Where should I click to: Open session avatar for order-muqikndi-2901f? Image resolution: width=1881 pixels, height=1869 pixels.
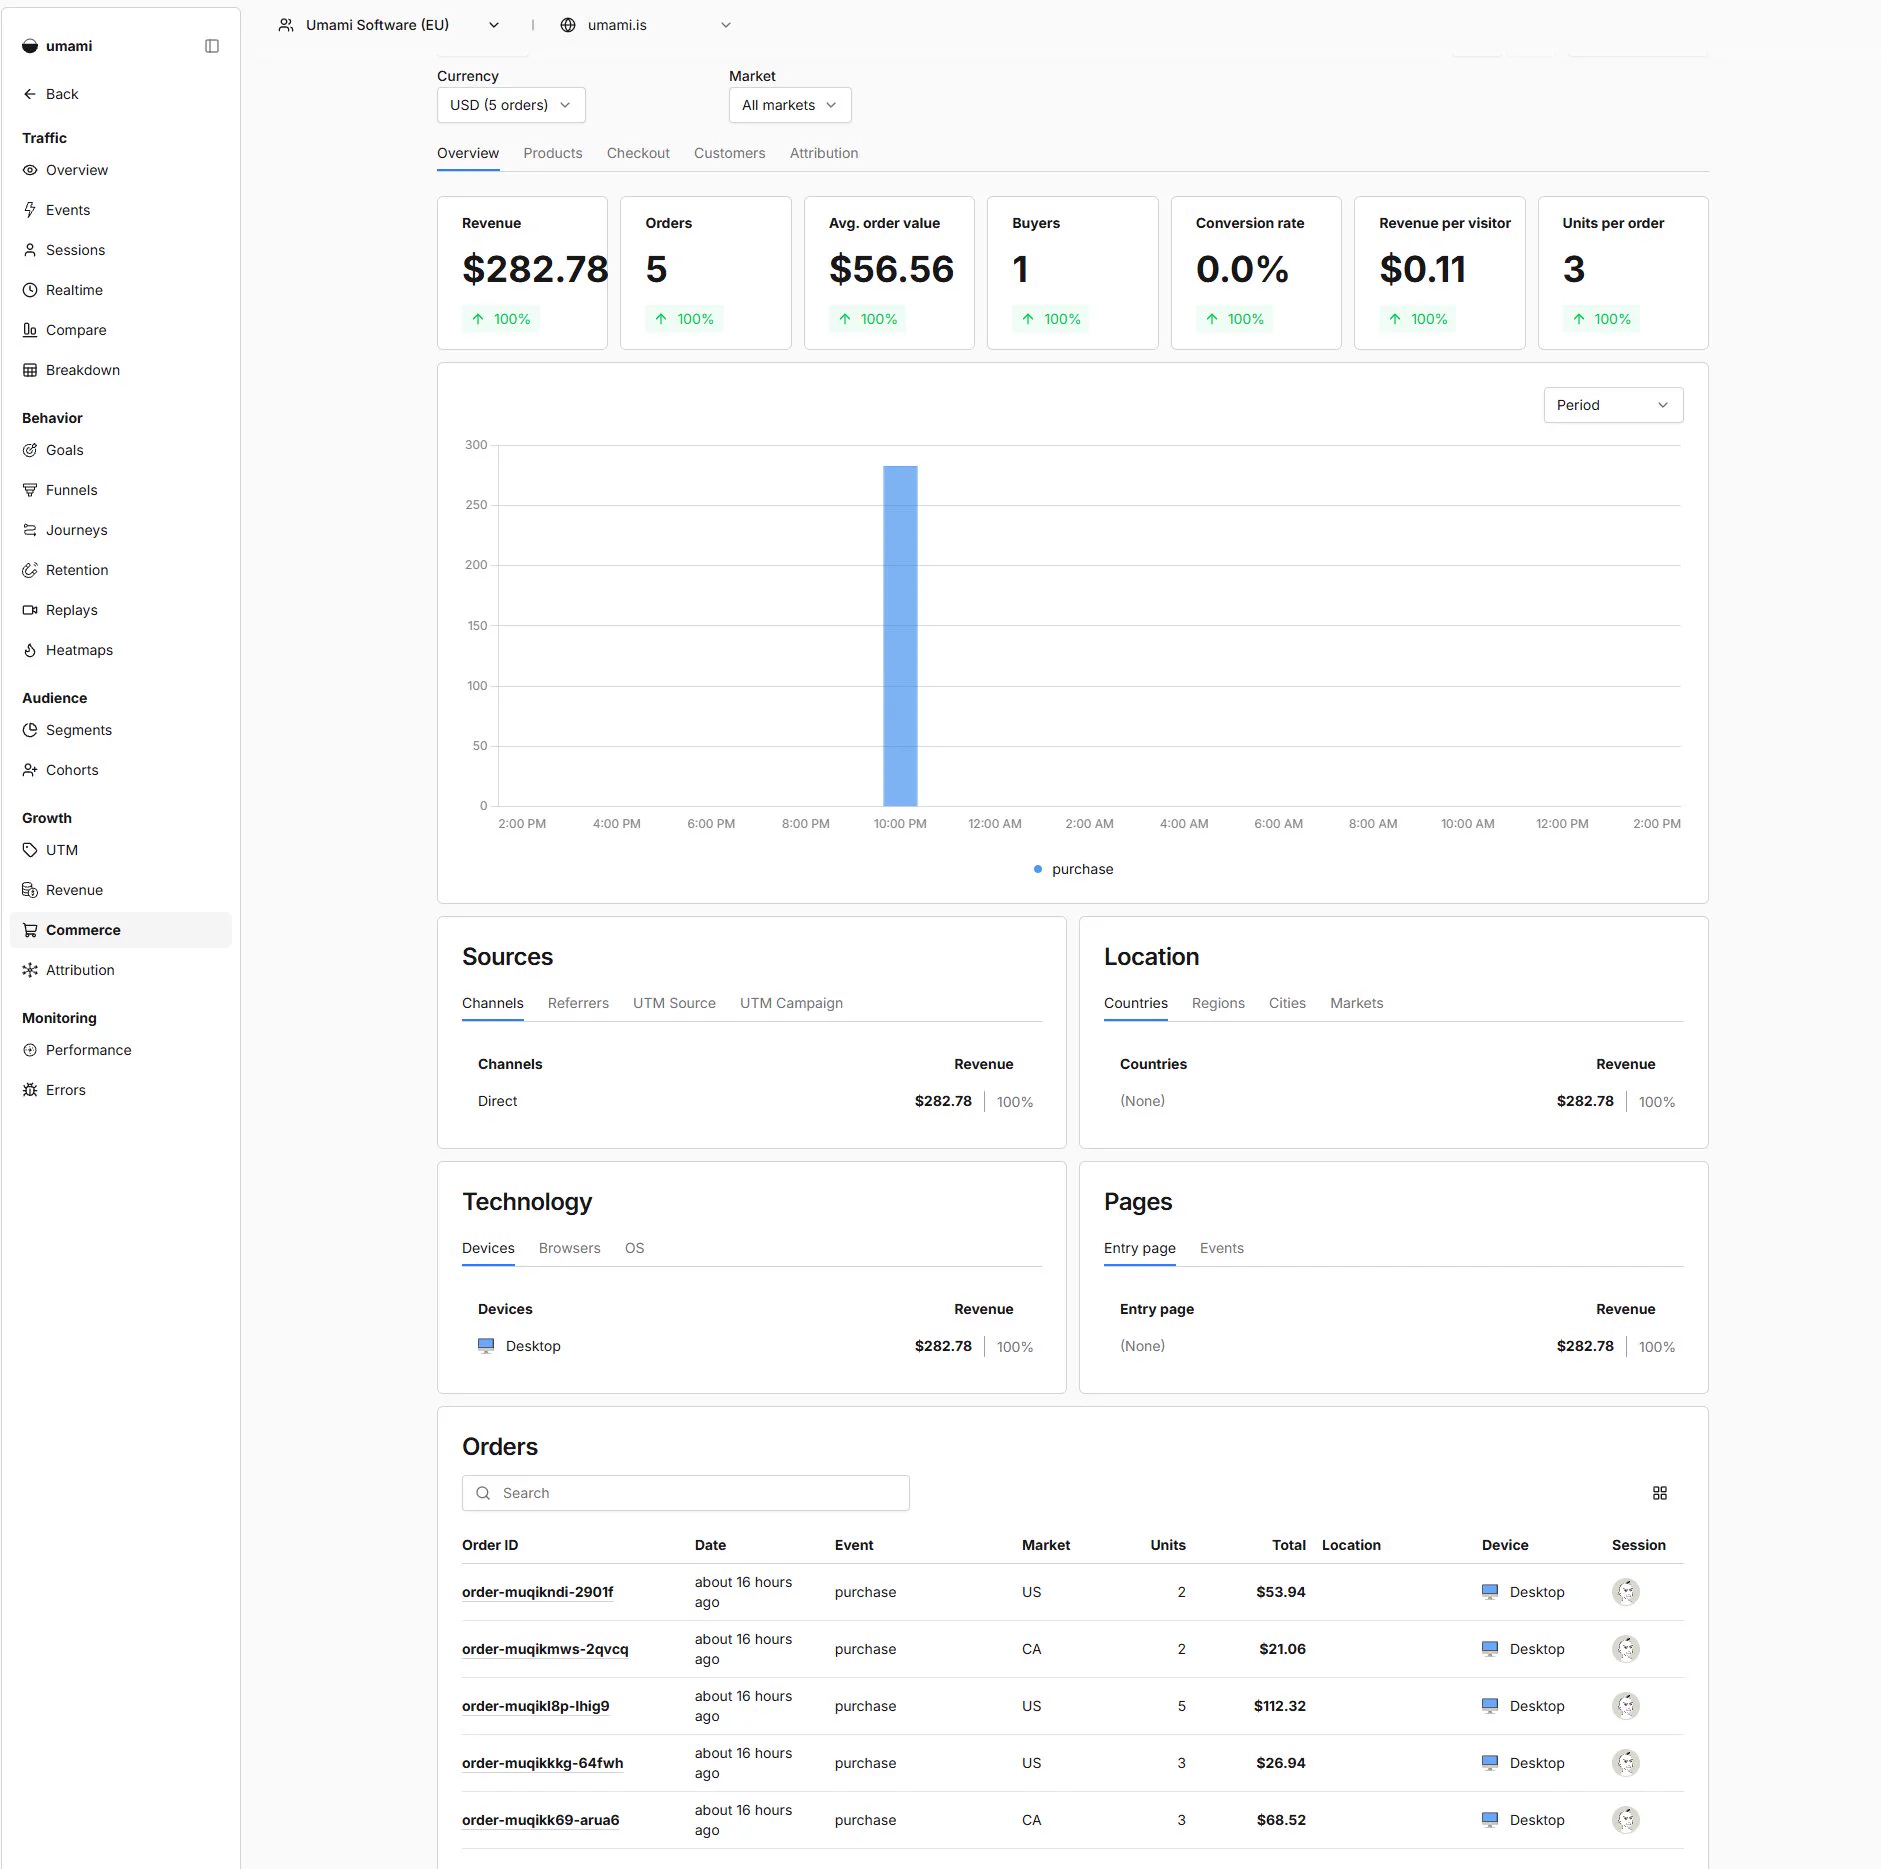click(x=1626, y=1592)
